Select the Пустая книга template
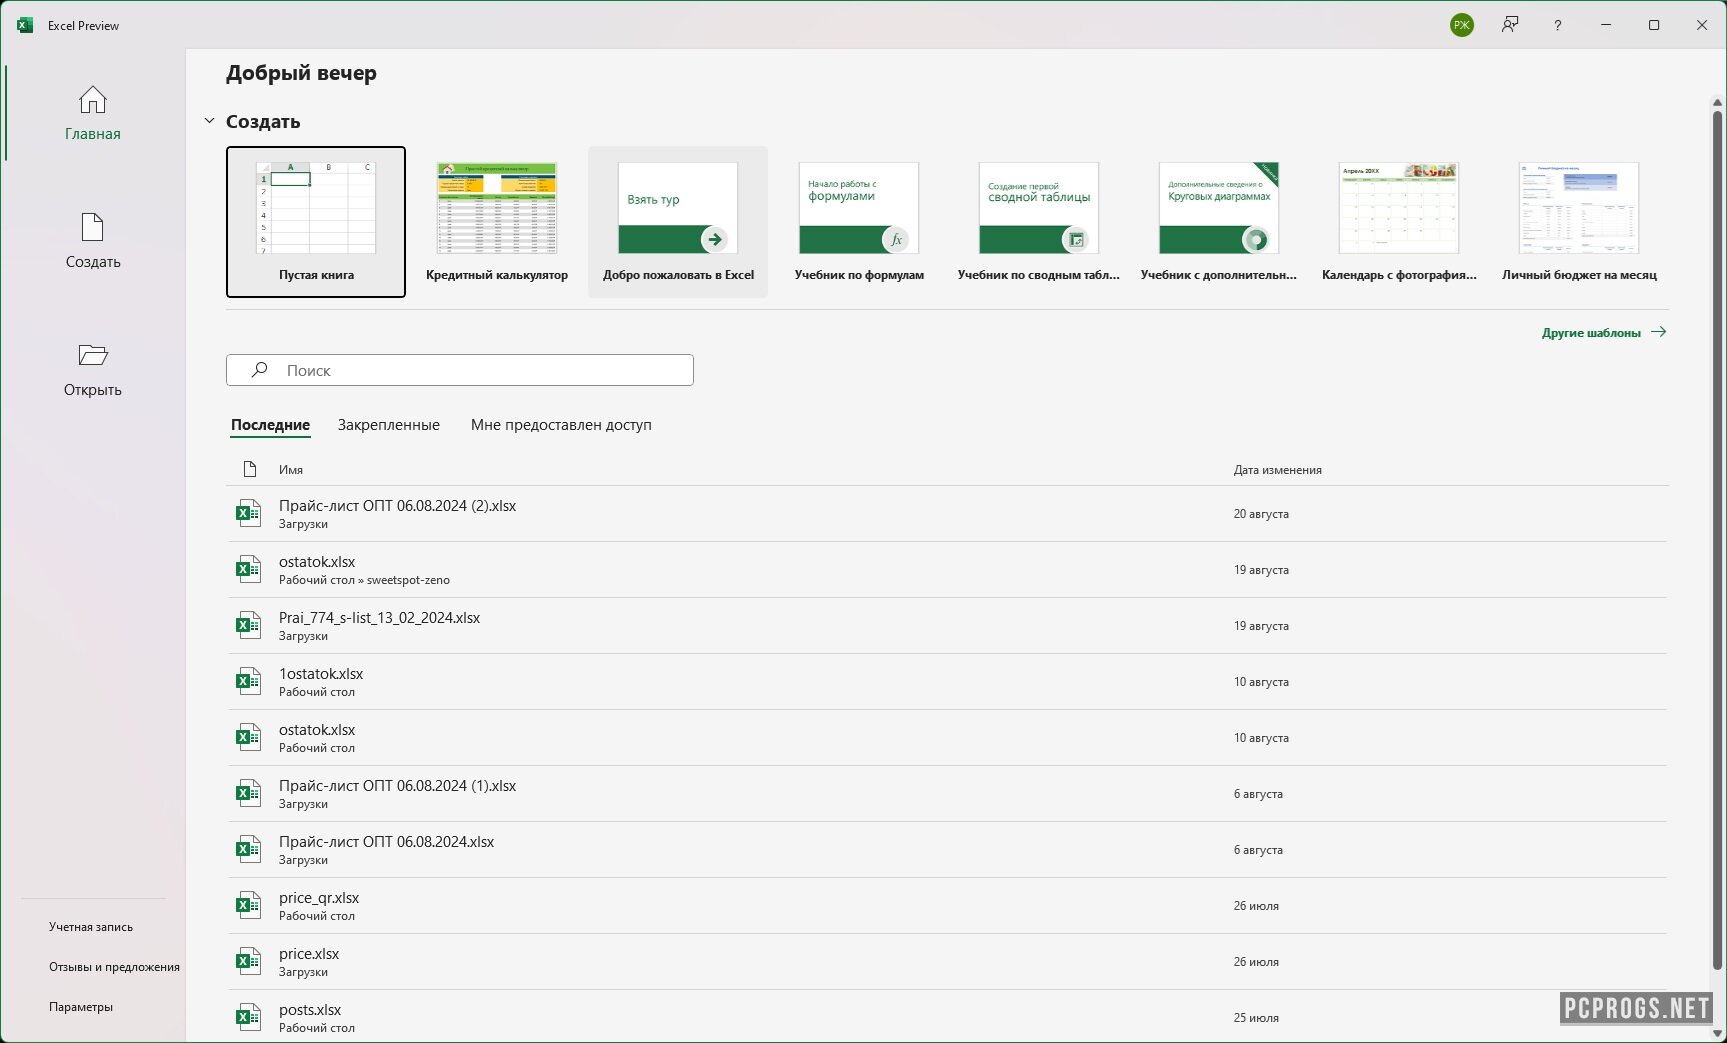Screen dimensions: 1727x1043 coord(316,222)
